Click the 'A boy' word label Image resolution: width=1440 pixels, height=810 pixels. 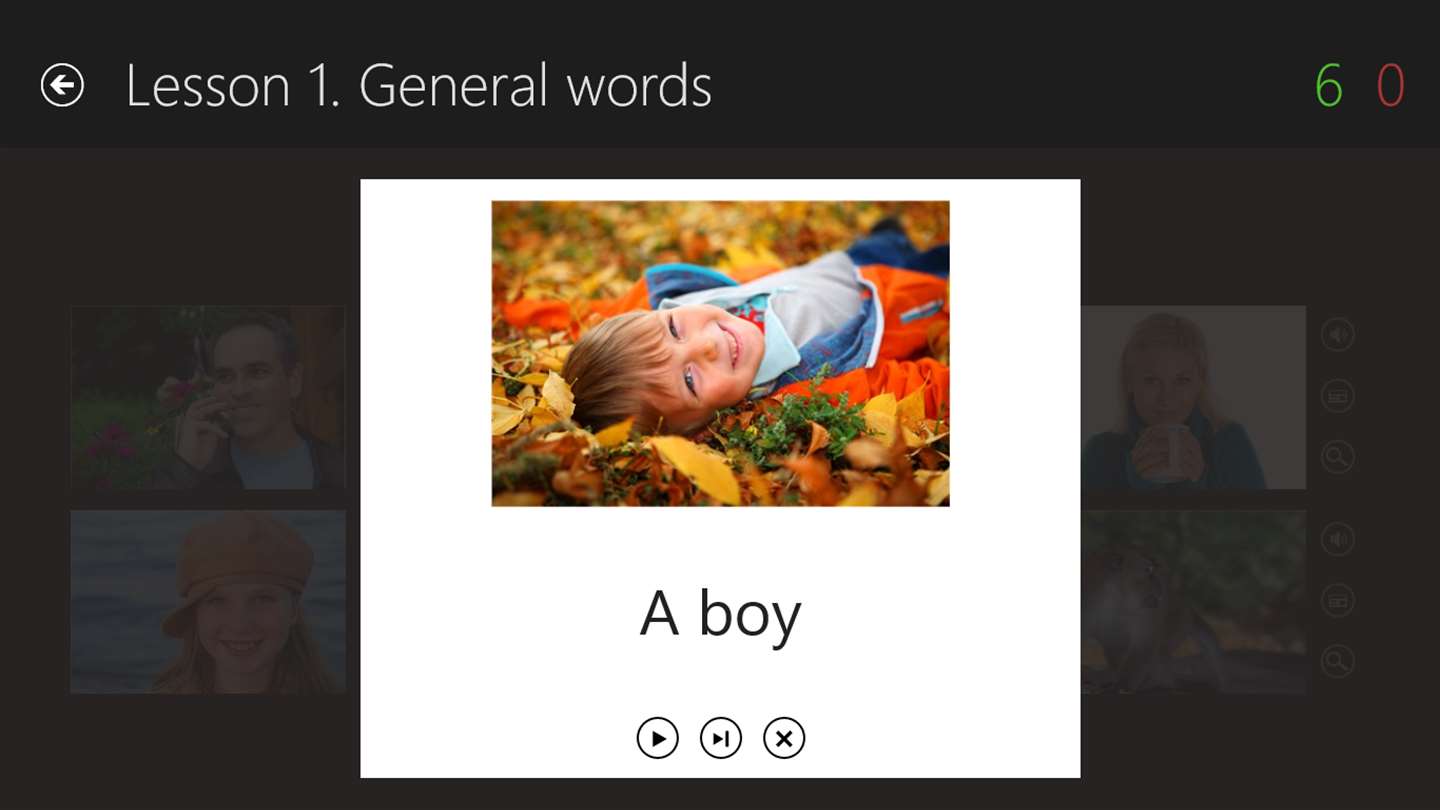[720, 614]
